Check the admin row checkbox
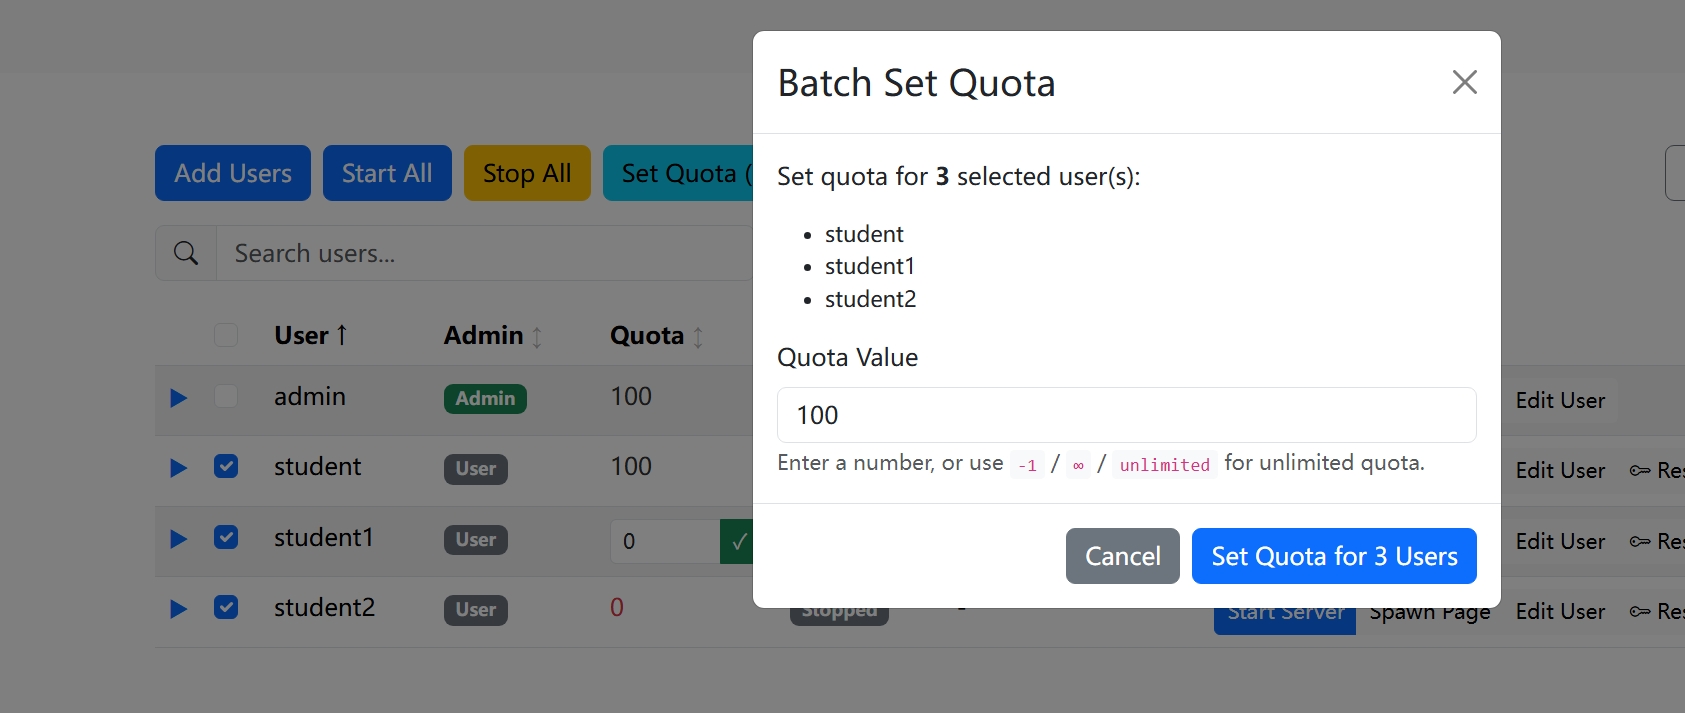This screenshot has height=713, width=1685. point(226,396)
